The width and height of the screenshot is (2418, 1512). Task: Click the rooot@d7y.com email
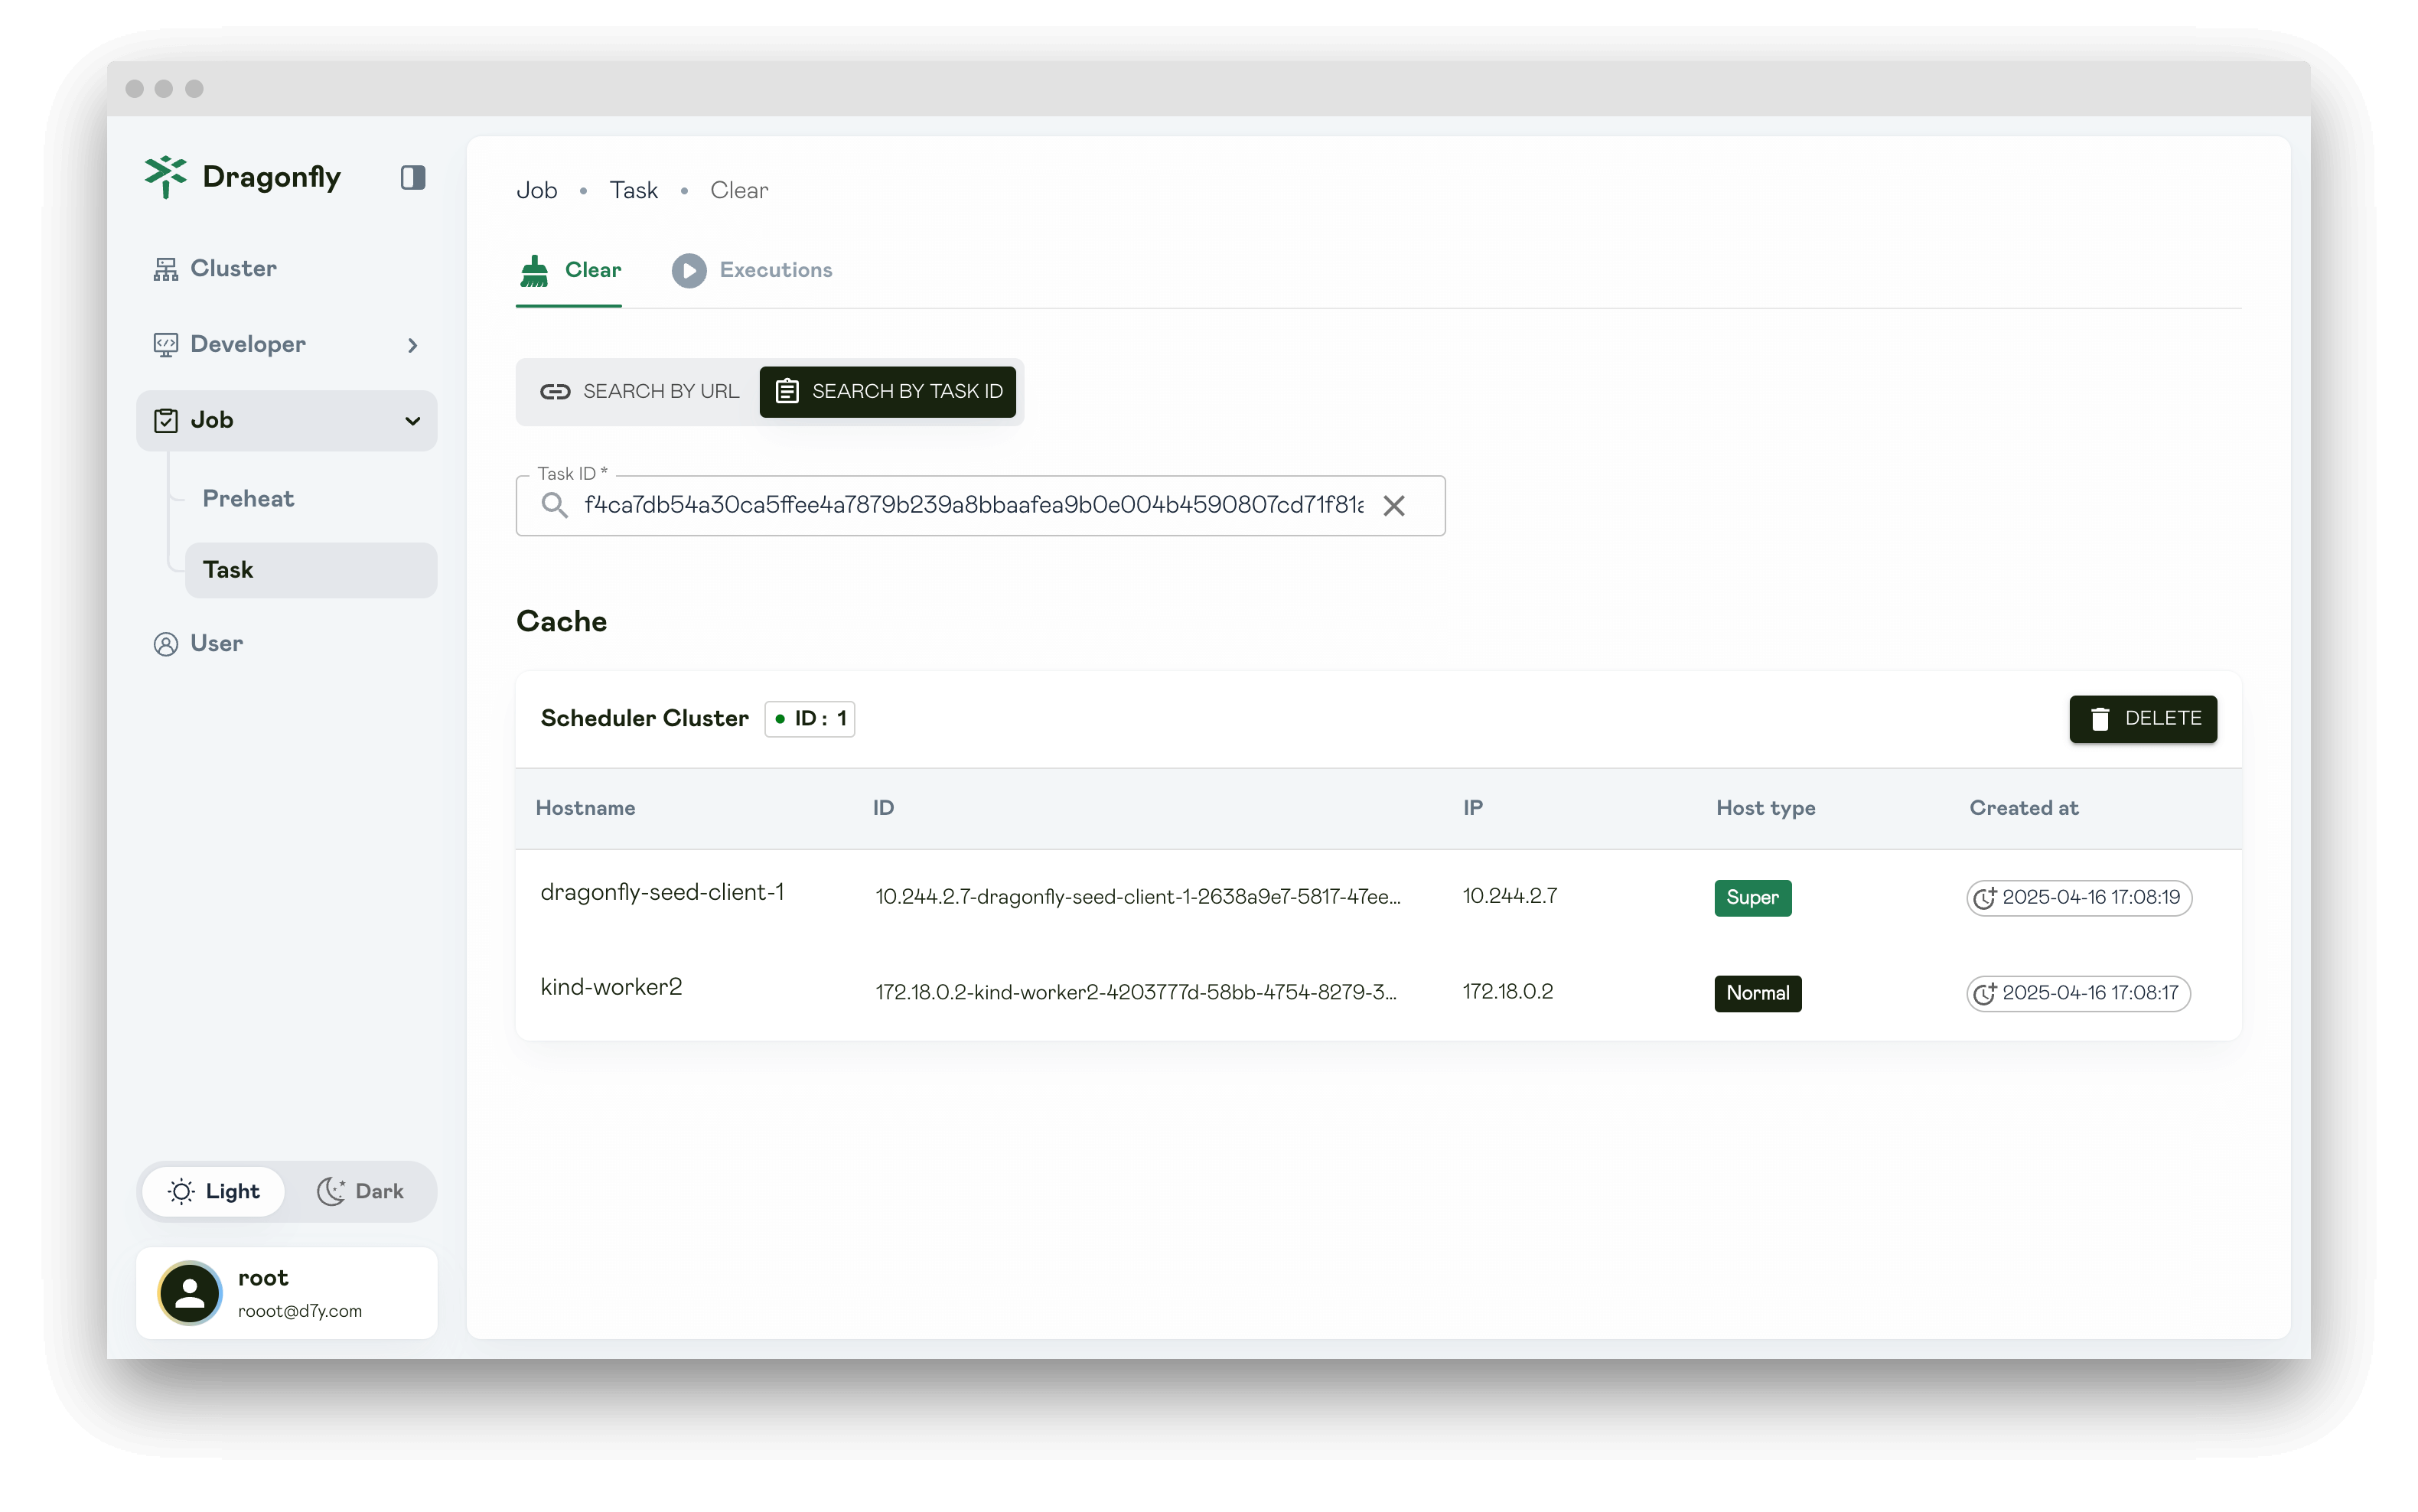click(300, 1311)
